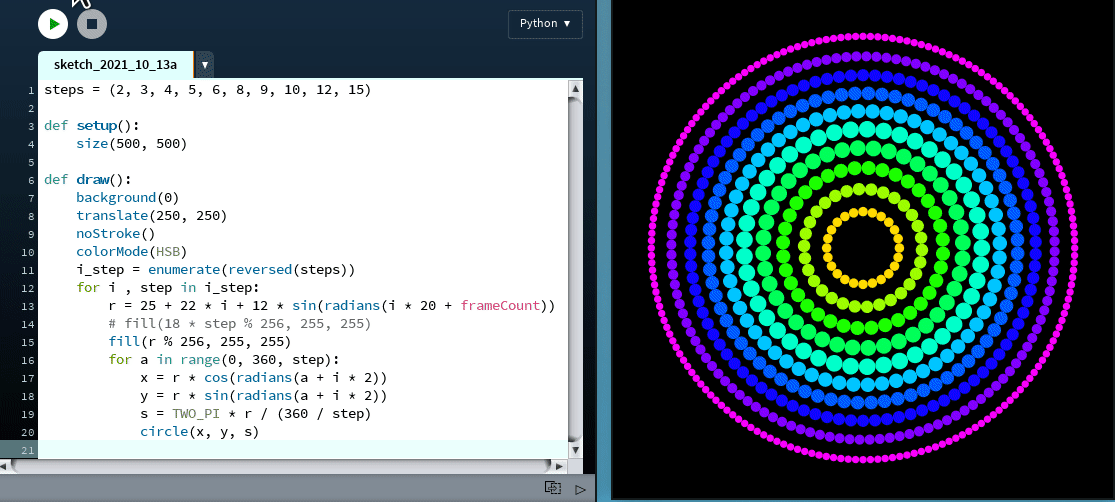Click the console icon in bottom bar

[x=552, y=488]
